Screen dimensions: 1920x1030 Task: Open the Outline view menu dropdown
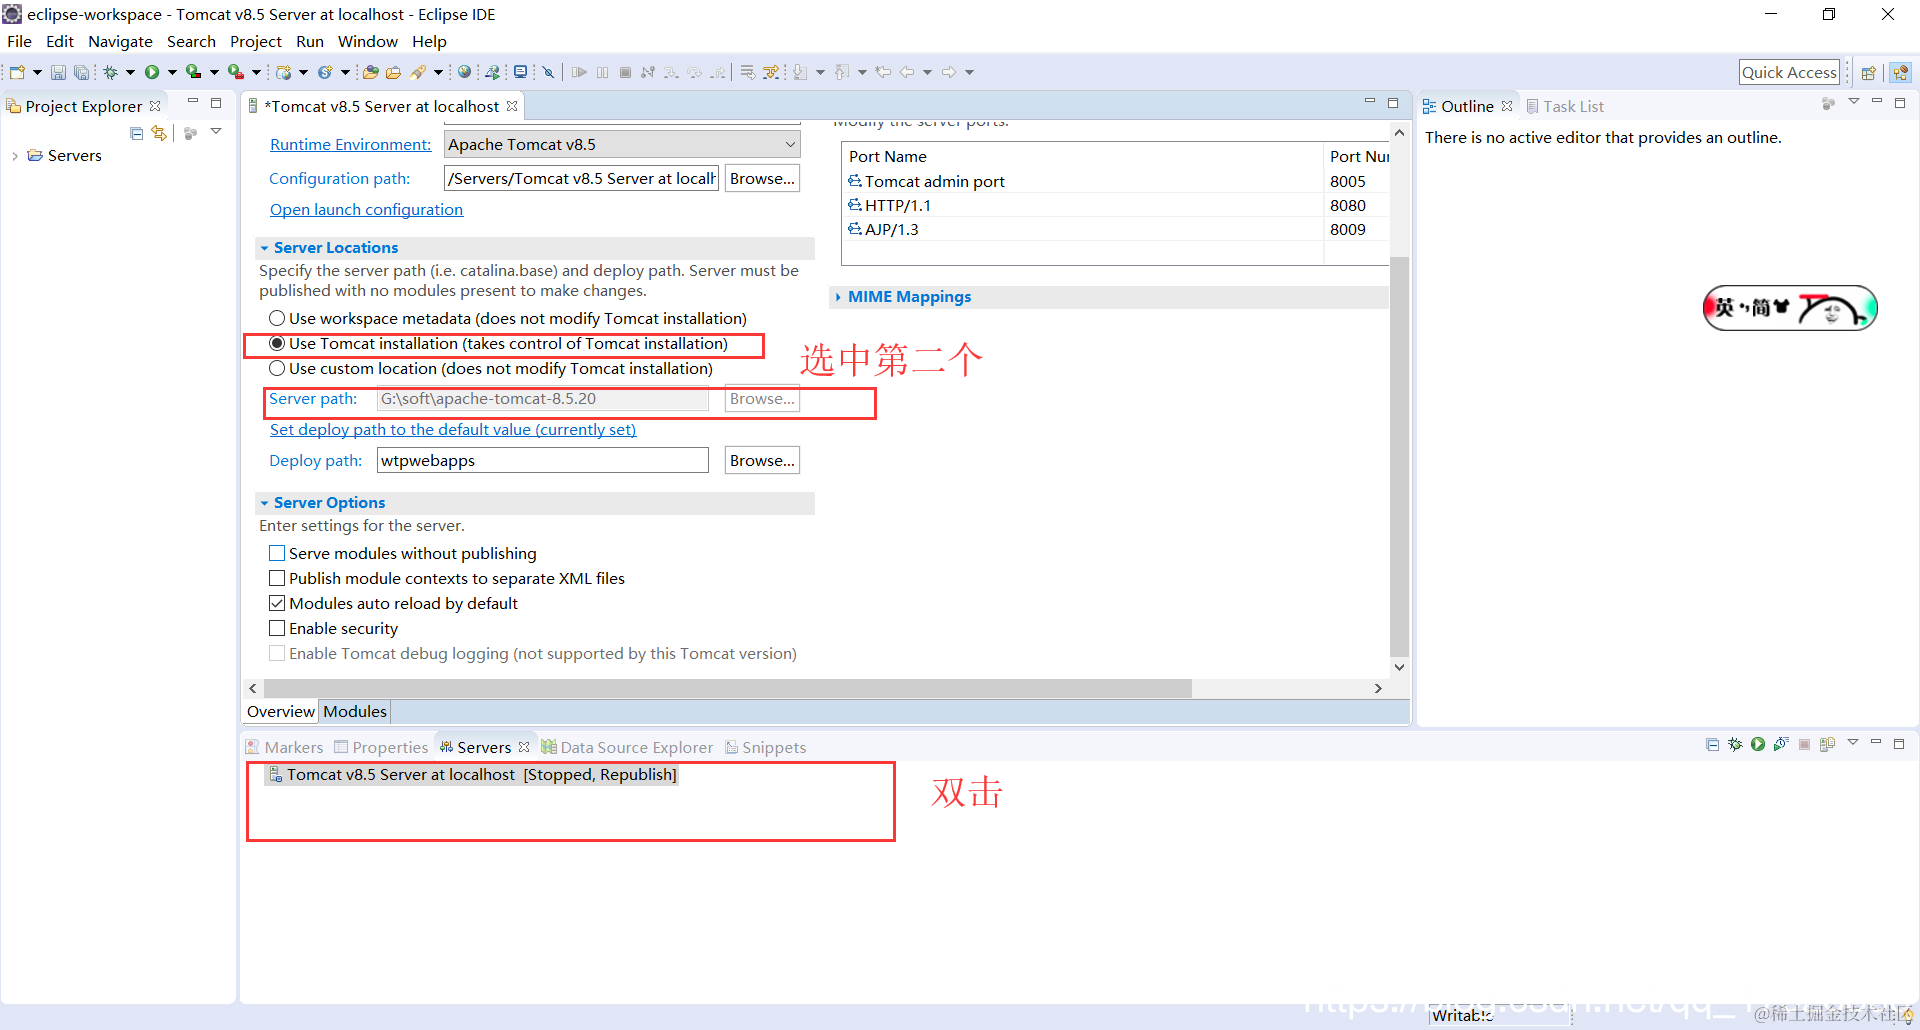coord(1854,102)
